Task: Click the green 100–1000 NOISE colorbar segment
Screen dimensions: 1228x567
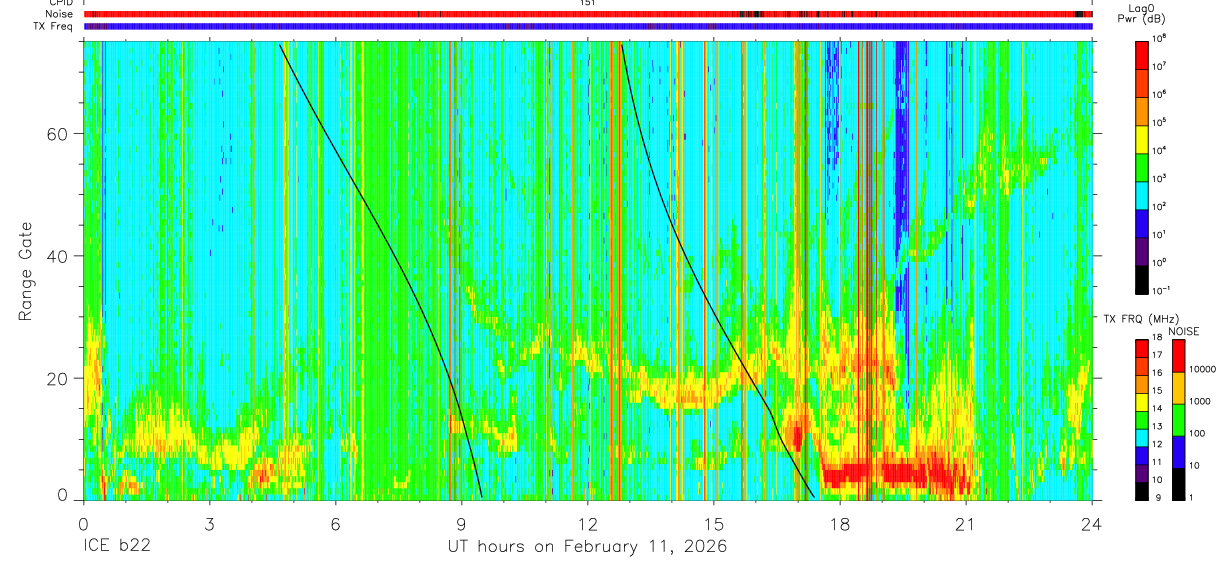Action: pyautogui.click(x=1177, y=419)
